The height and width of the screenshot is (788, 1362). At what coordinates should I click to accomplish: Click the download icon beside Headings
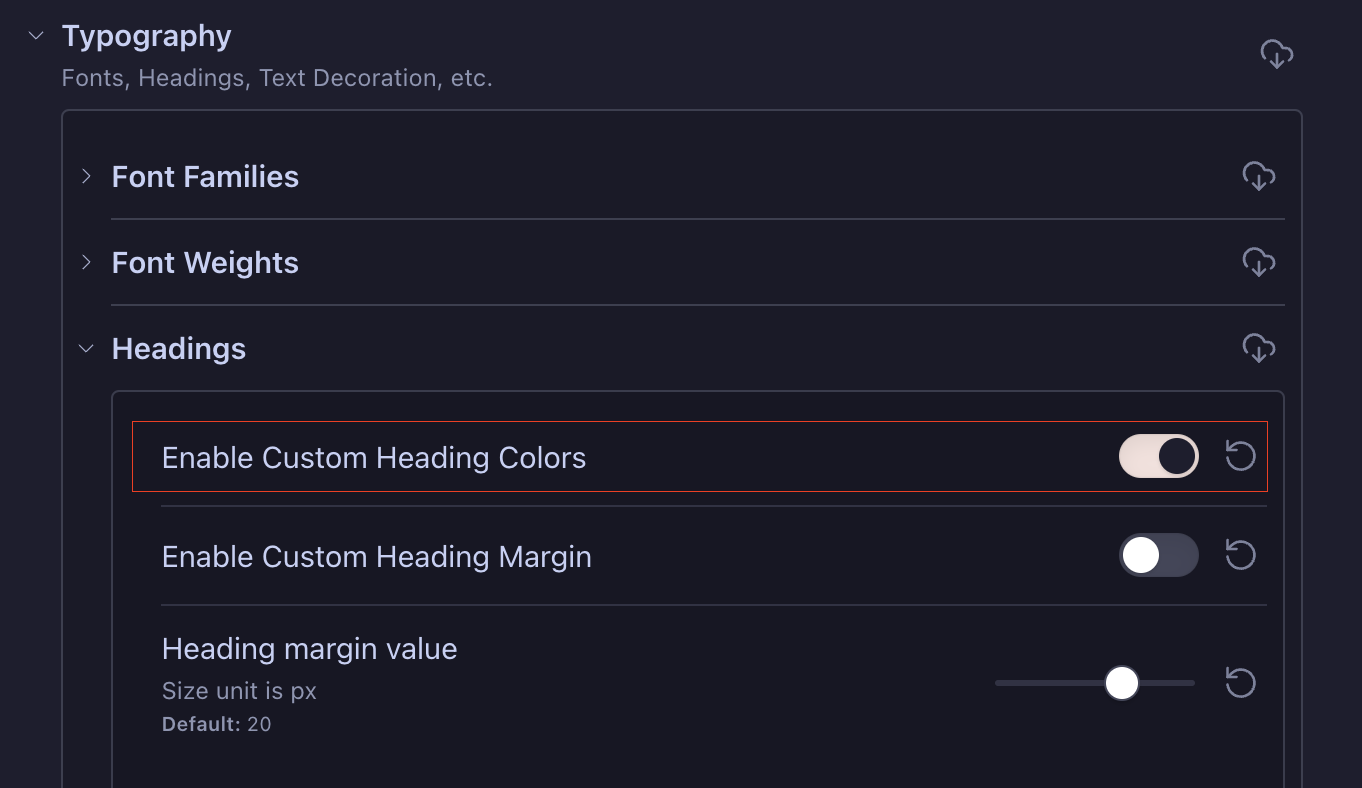point(1259,348)
